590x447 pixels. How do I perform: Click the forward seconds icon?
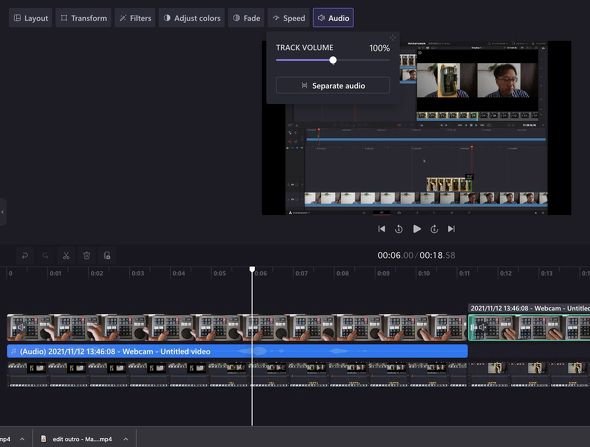point(434,229)
